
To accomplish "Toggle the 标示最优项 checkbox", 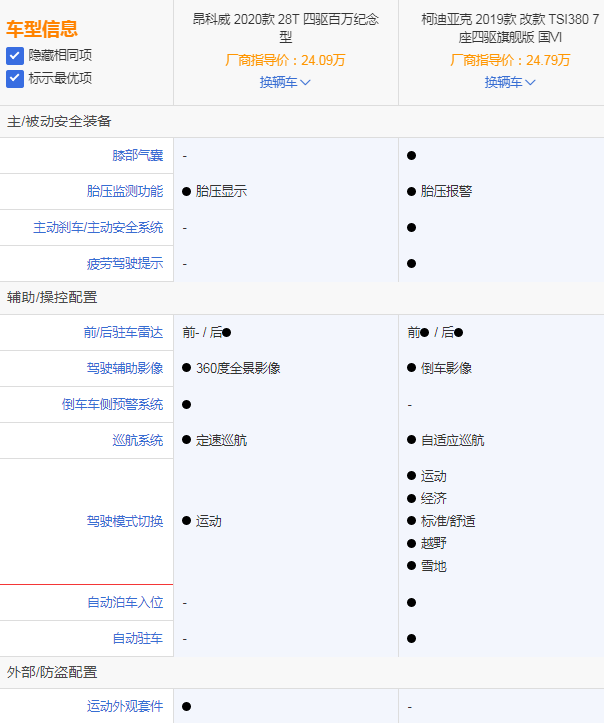I will coord(15,78).
